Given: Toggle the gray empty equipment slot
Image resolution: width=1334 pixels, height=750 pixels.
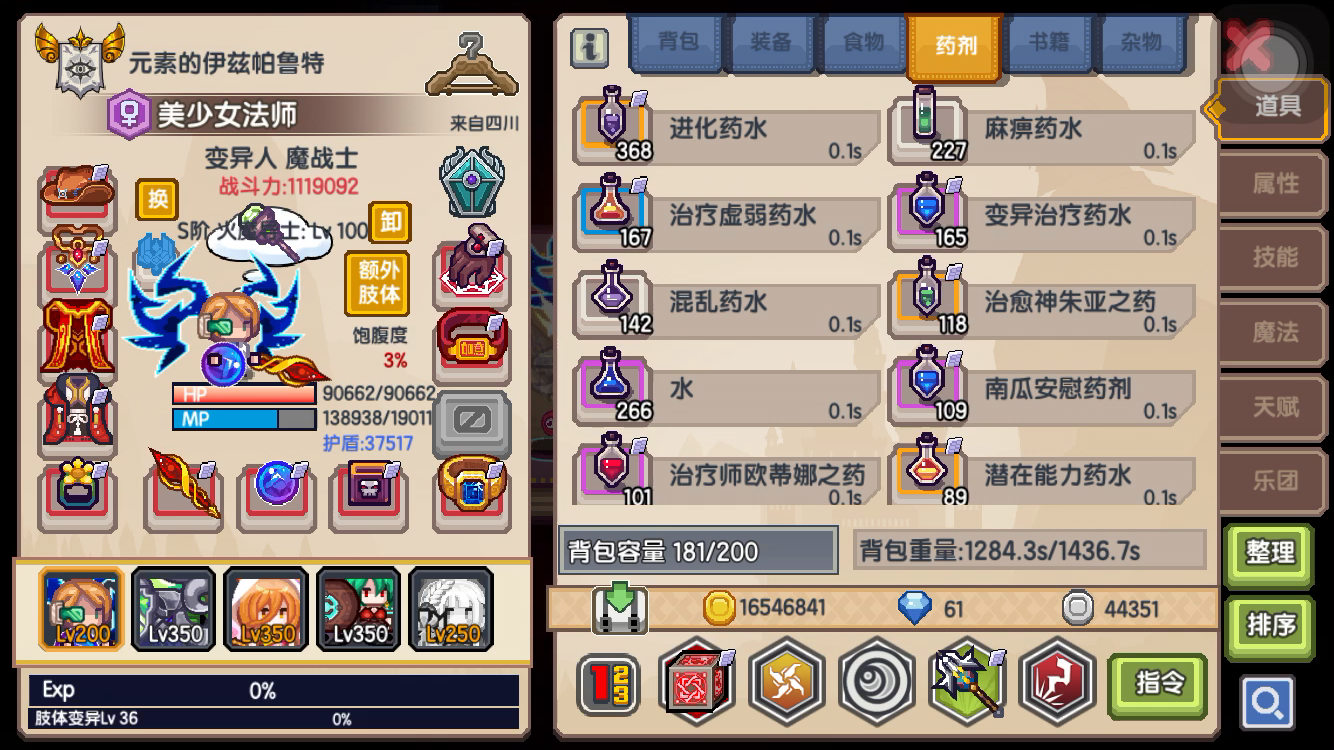Looking at the screenshot, I should tap(472, 421).
